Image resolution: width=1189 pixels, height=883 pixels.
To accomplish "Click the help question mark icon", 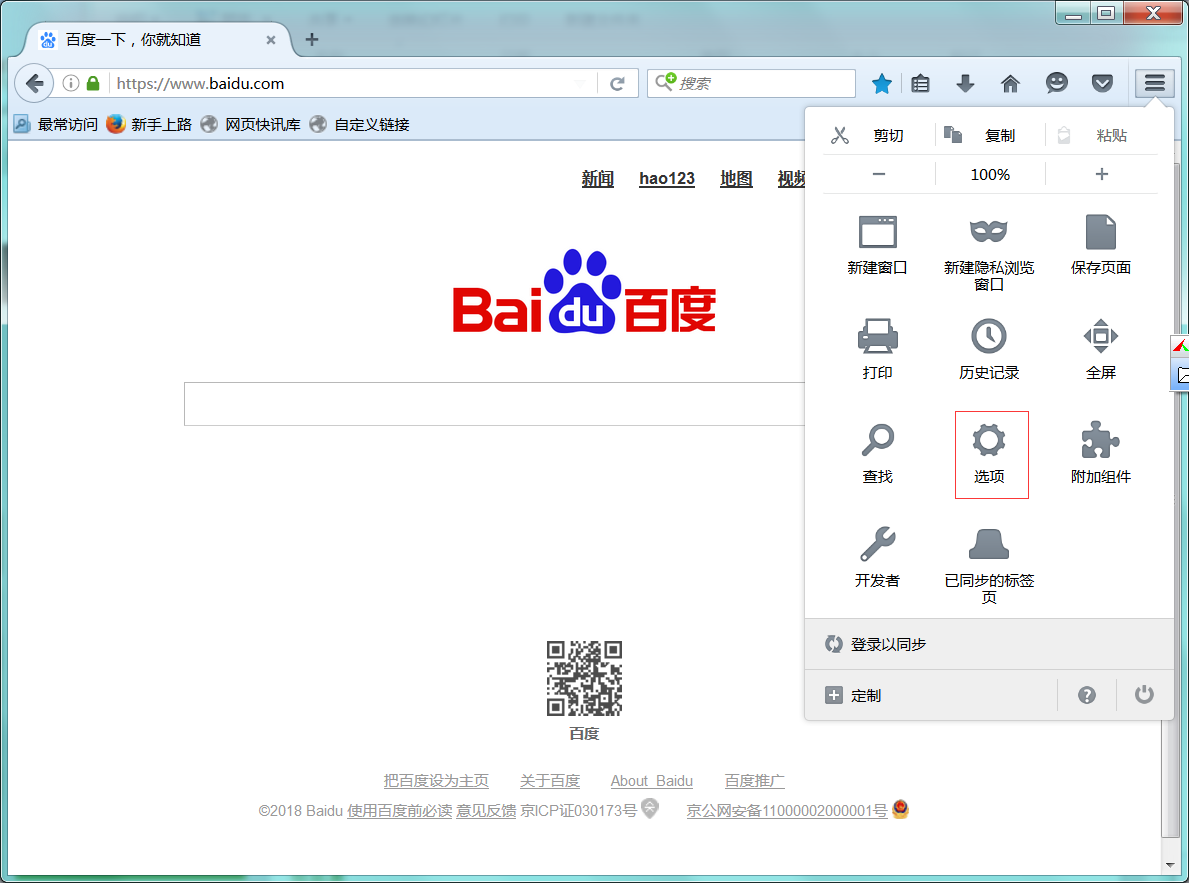I will (1087, 695).
